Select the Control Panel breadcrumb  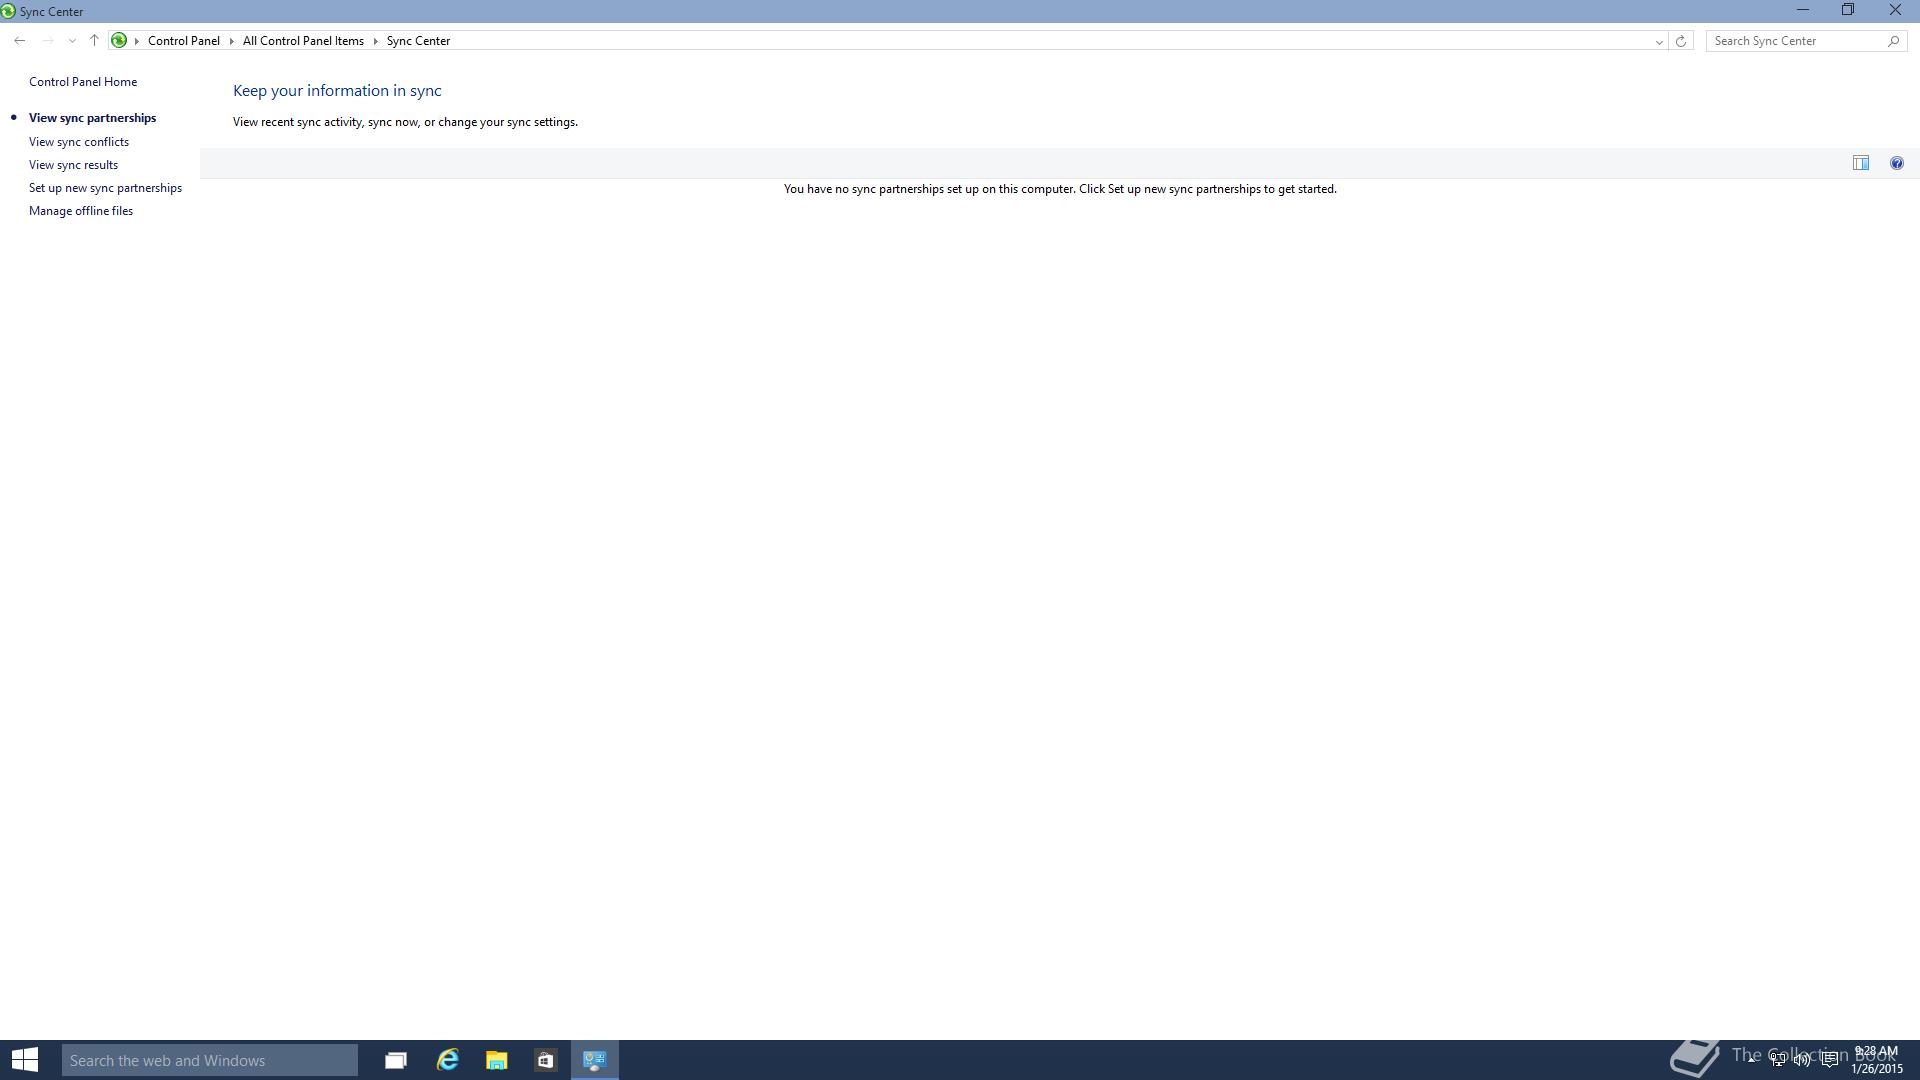click(184, 41)
